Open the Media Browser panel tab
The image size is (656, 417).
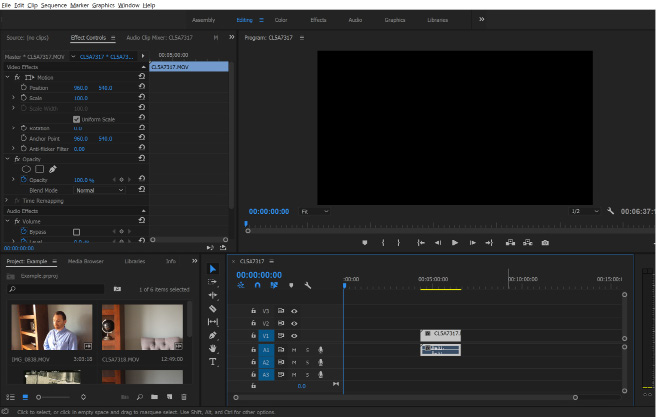pyautogui.click(x=85, y=261)
